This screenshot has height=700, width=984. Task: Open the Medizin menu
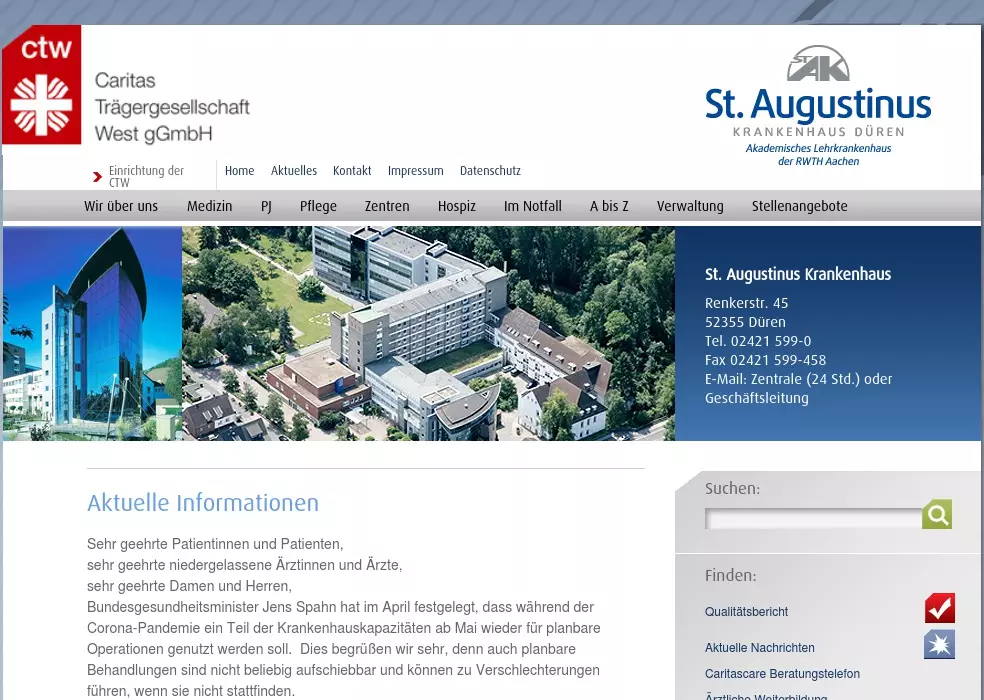click(209, 206)
